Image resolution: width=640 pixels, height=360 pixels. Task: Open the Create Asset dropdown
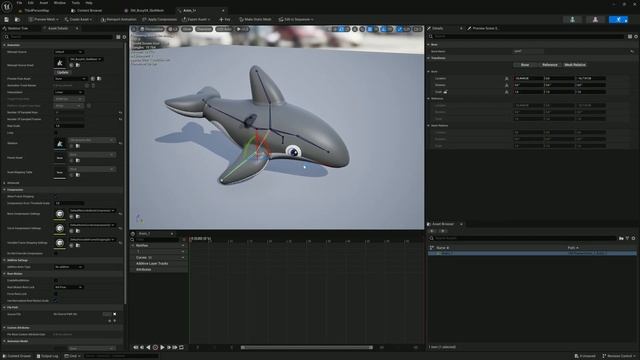tap(78, 19)
